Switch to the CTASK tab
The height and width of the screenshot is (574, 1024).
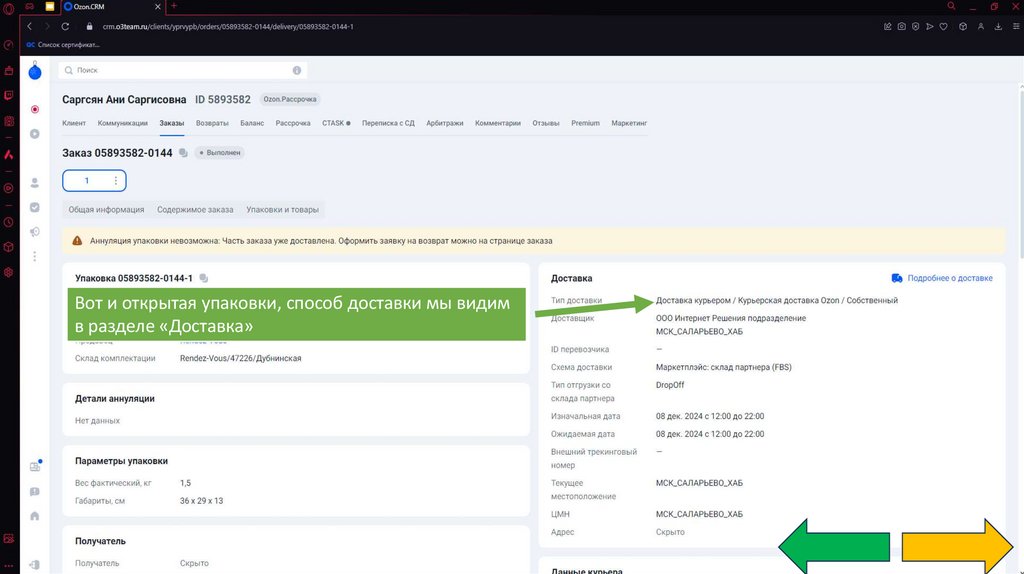(336, 123)
